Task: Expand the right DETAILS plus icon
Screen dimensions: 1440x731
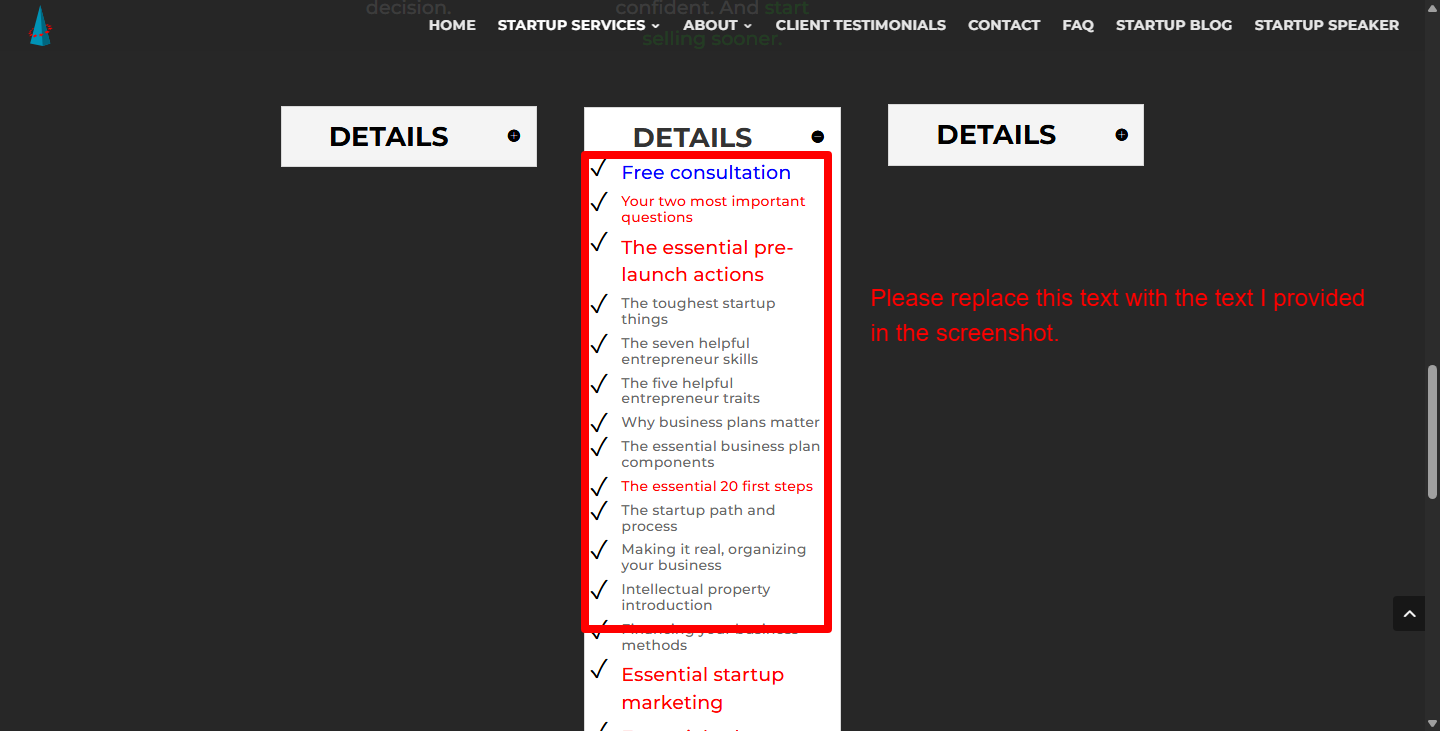Action: [x=1122, y=135]
